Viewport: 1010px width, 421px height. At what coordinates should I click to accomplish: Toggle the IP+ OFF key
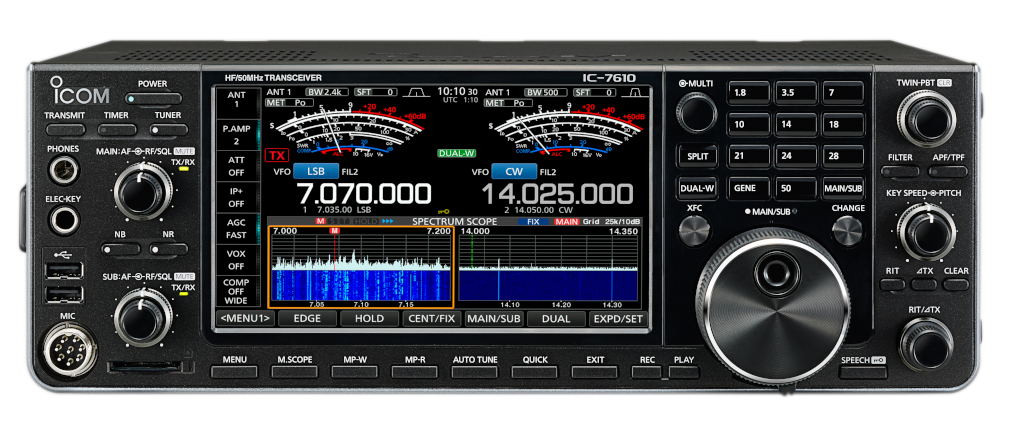click(236, 198)
